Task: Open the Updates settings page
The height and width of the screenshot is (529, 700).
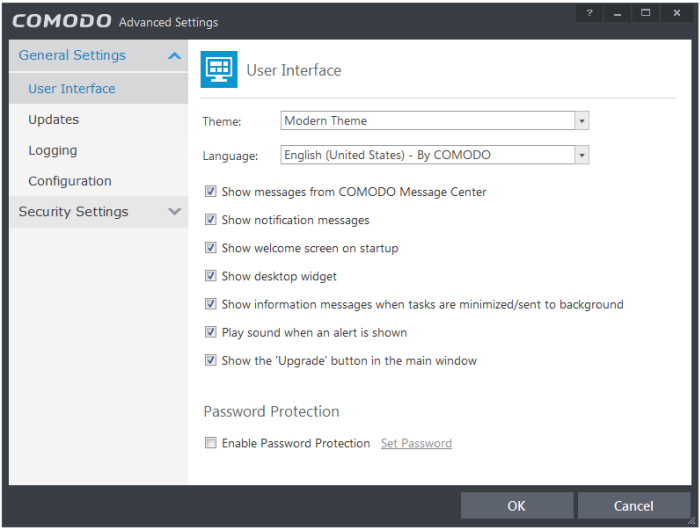Action: (x=99, y=120)
